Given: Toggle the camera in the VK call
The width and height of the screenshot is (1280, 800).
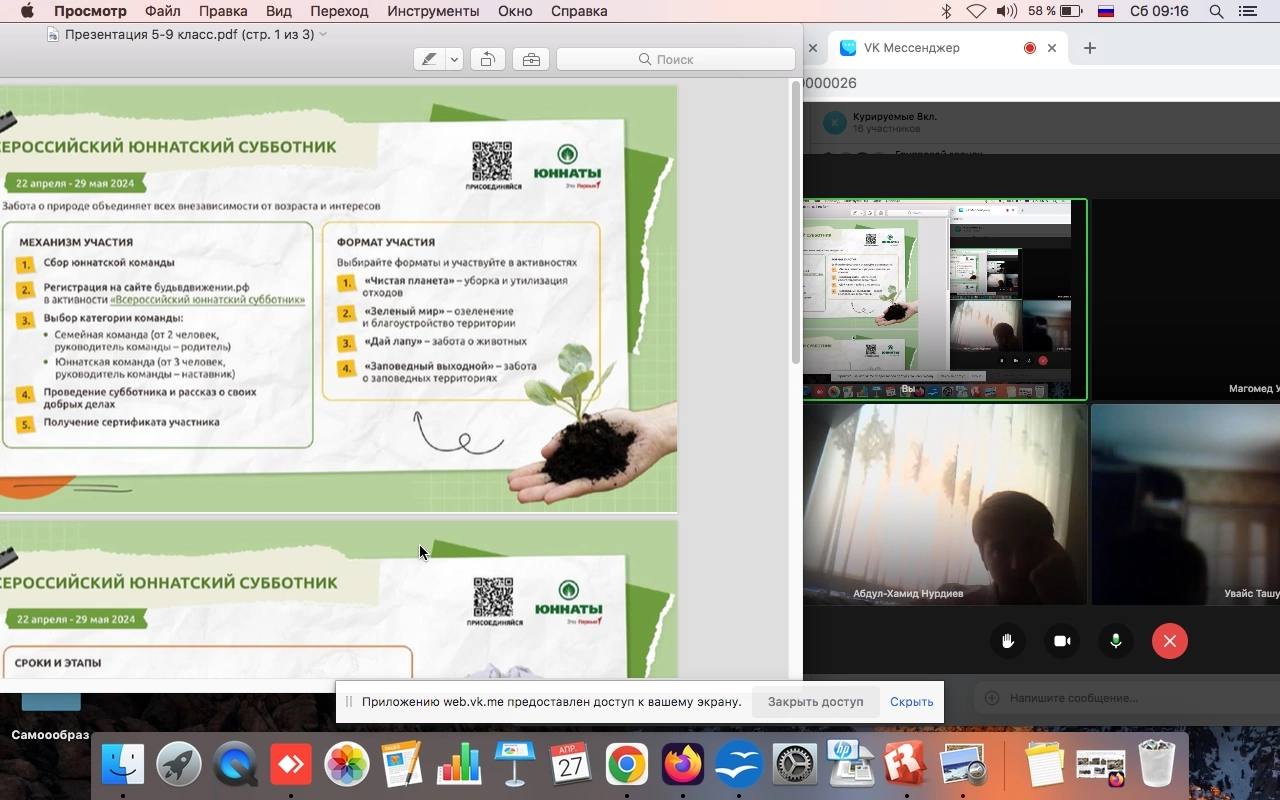Looking at the screenshot, I should pos(1062,641).
